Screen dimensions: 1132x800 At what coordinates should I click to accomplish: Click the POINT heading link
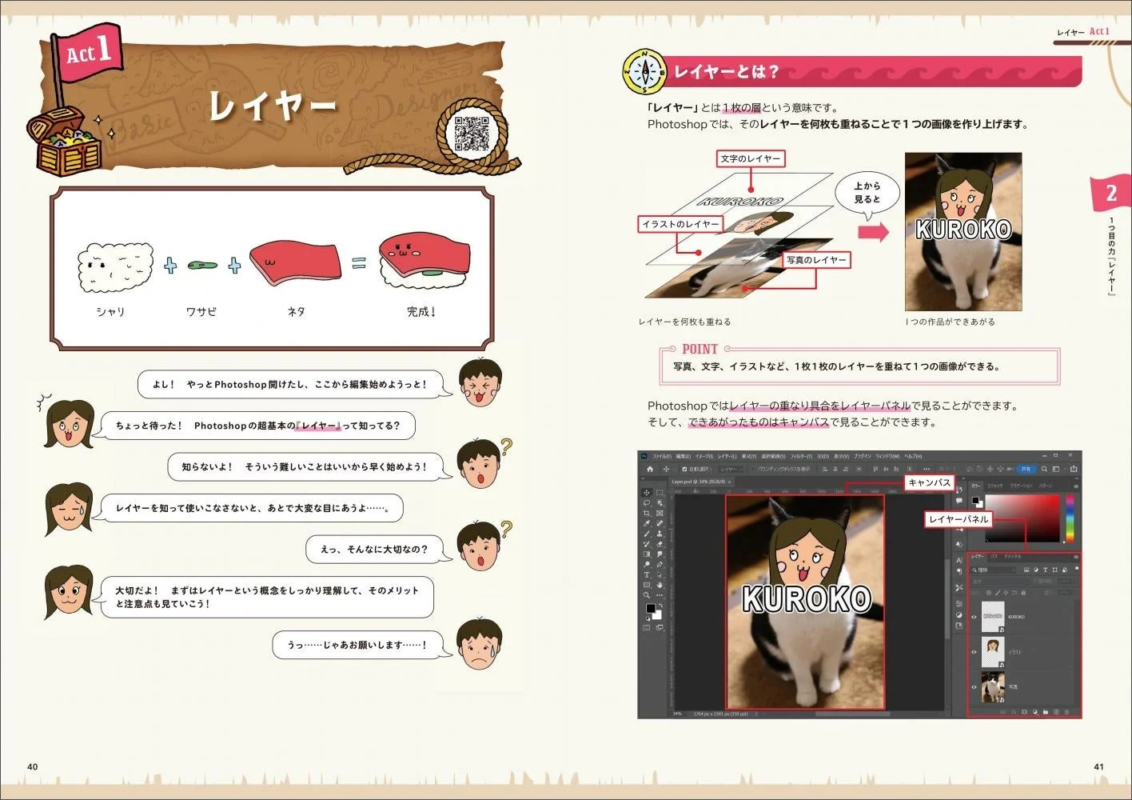point(698,349)
